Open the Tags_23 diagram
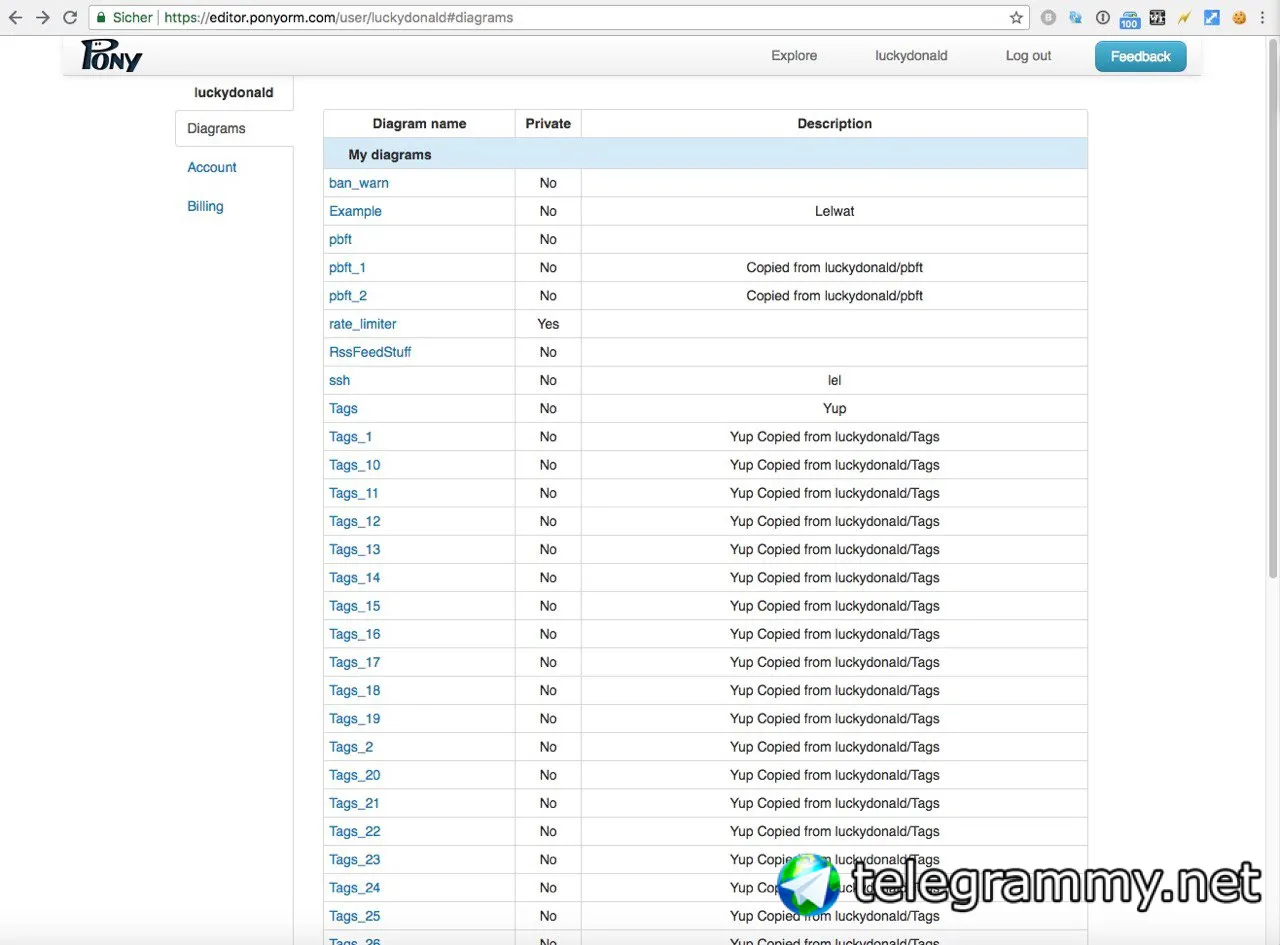The height and width of the screenshot is (945, 1280). pos(355,859)
